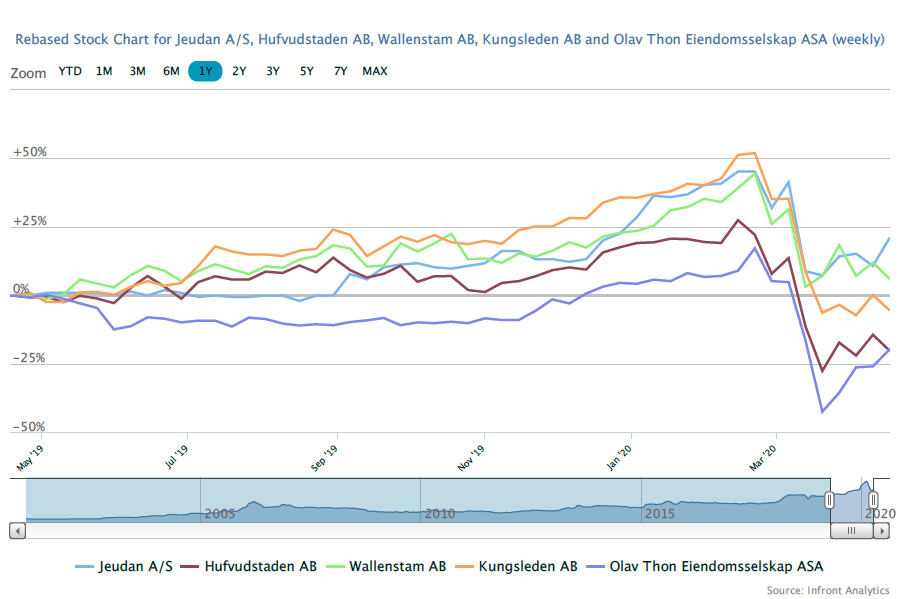Select the YTD zoom range
Screen dimensions: 901x599
coord(70,71)
